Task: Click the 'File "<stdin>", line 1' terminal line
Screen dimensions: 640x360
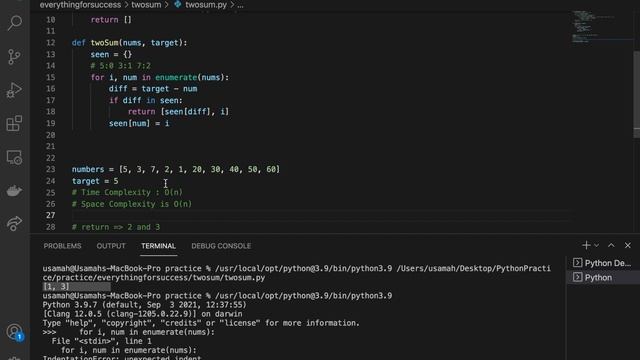Action: pyautogui.click(x=101, y=341)
